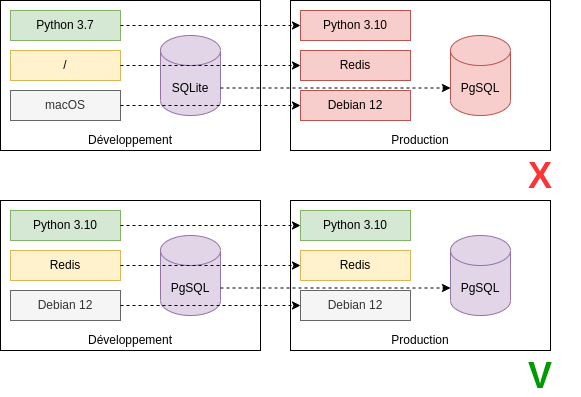The image size is (581, 397).
Task: Click the top Développement label
Action: point(130,140)
